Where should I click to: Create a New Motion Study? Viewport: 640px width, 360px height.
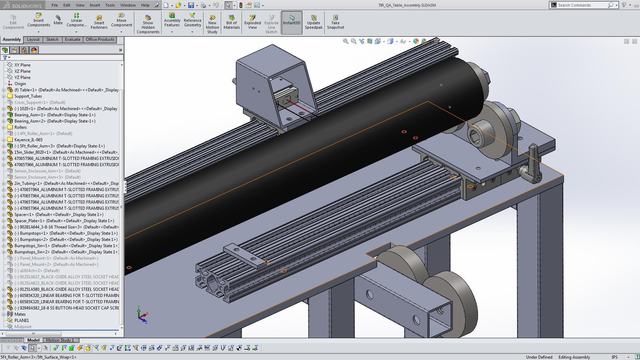tap(212, 24)
